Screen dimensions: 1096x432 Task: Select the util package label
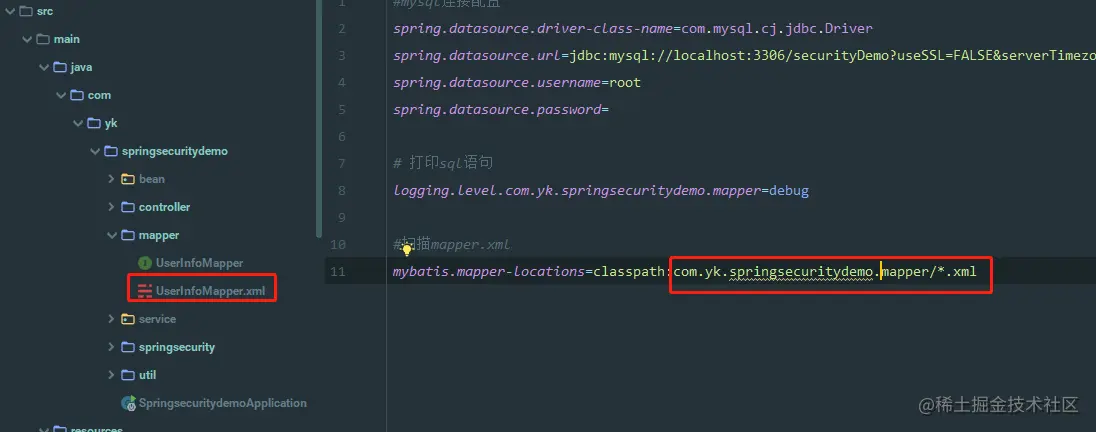click(147, 375)
